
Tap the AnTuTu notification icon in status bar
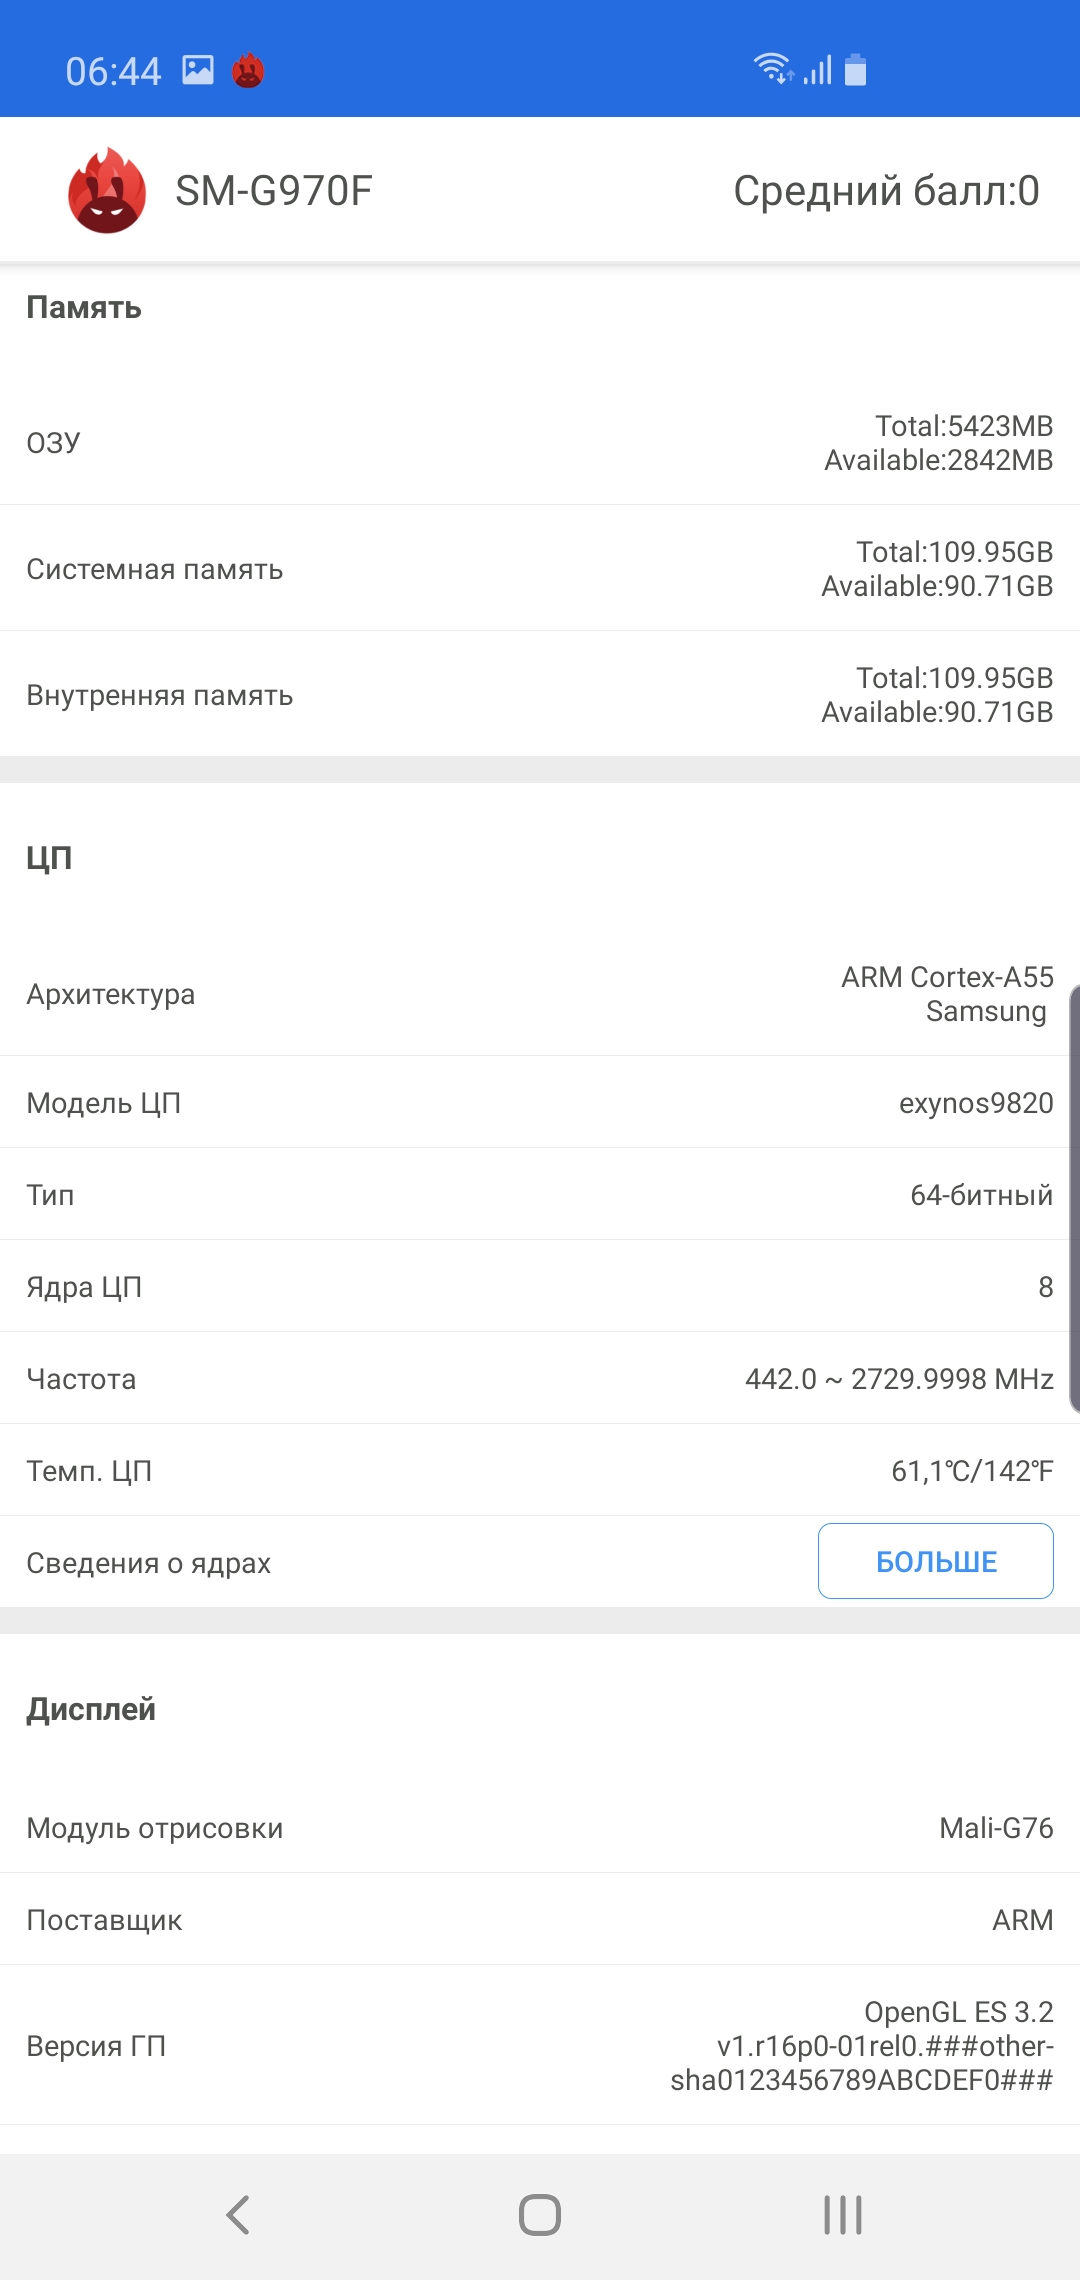click(x=248, y=71)
